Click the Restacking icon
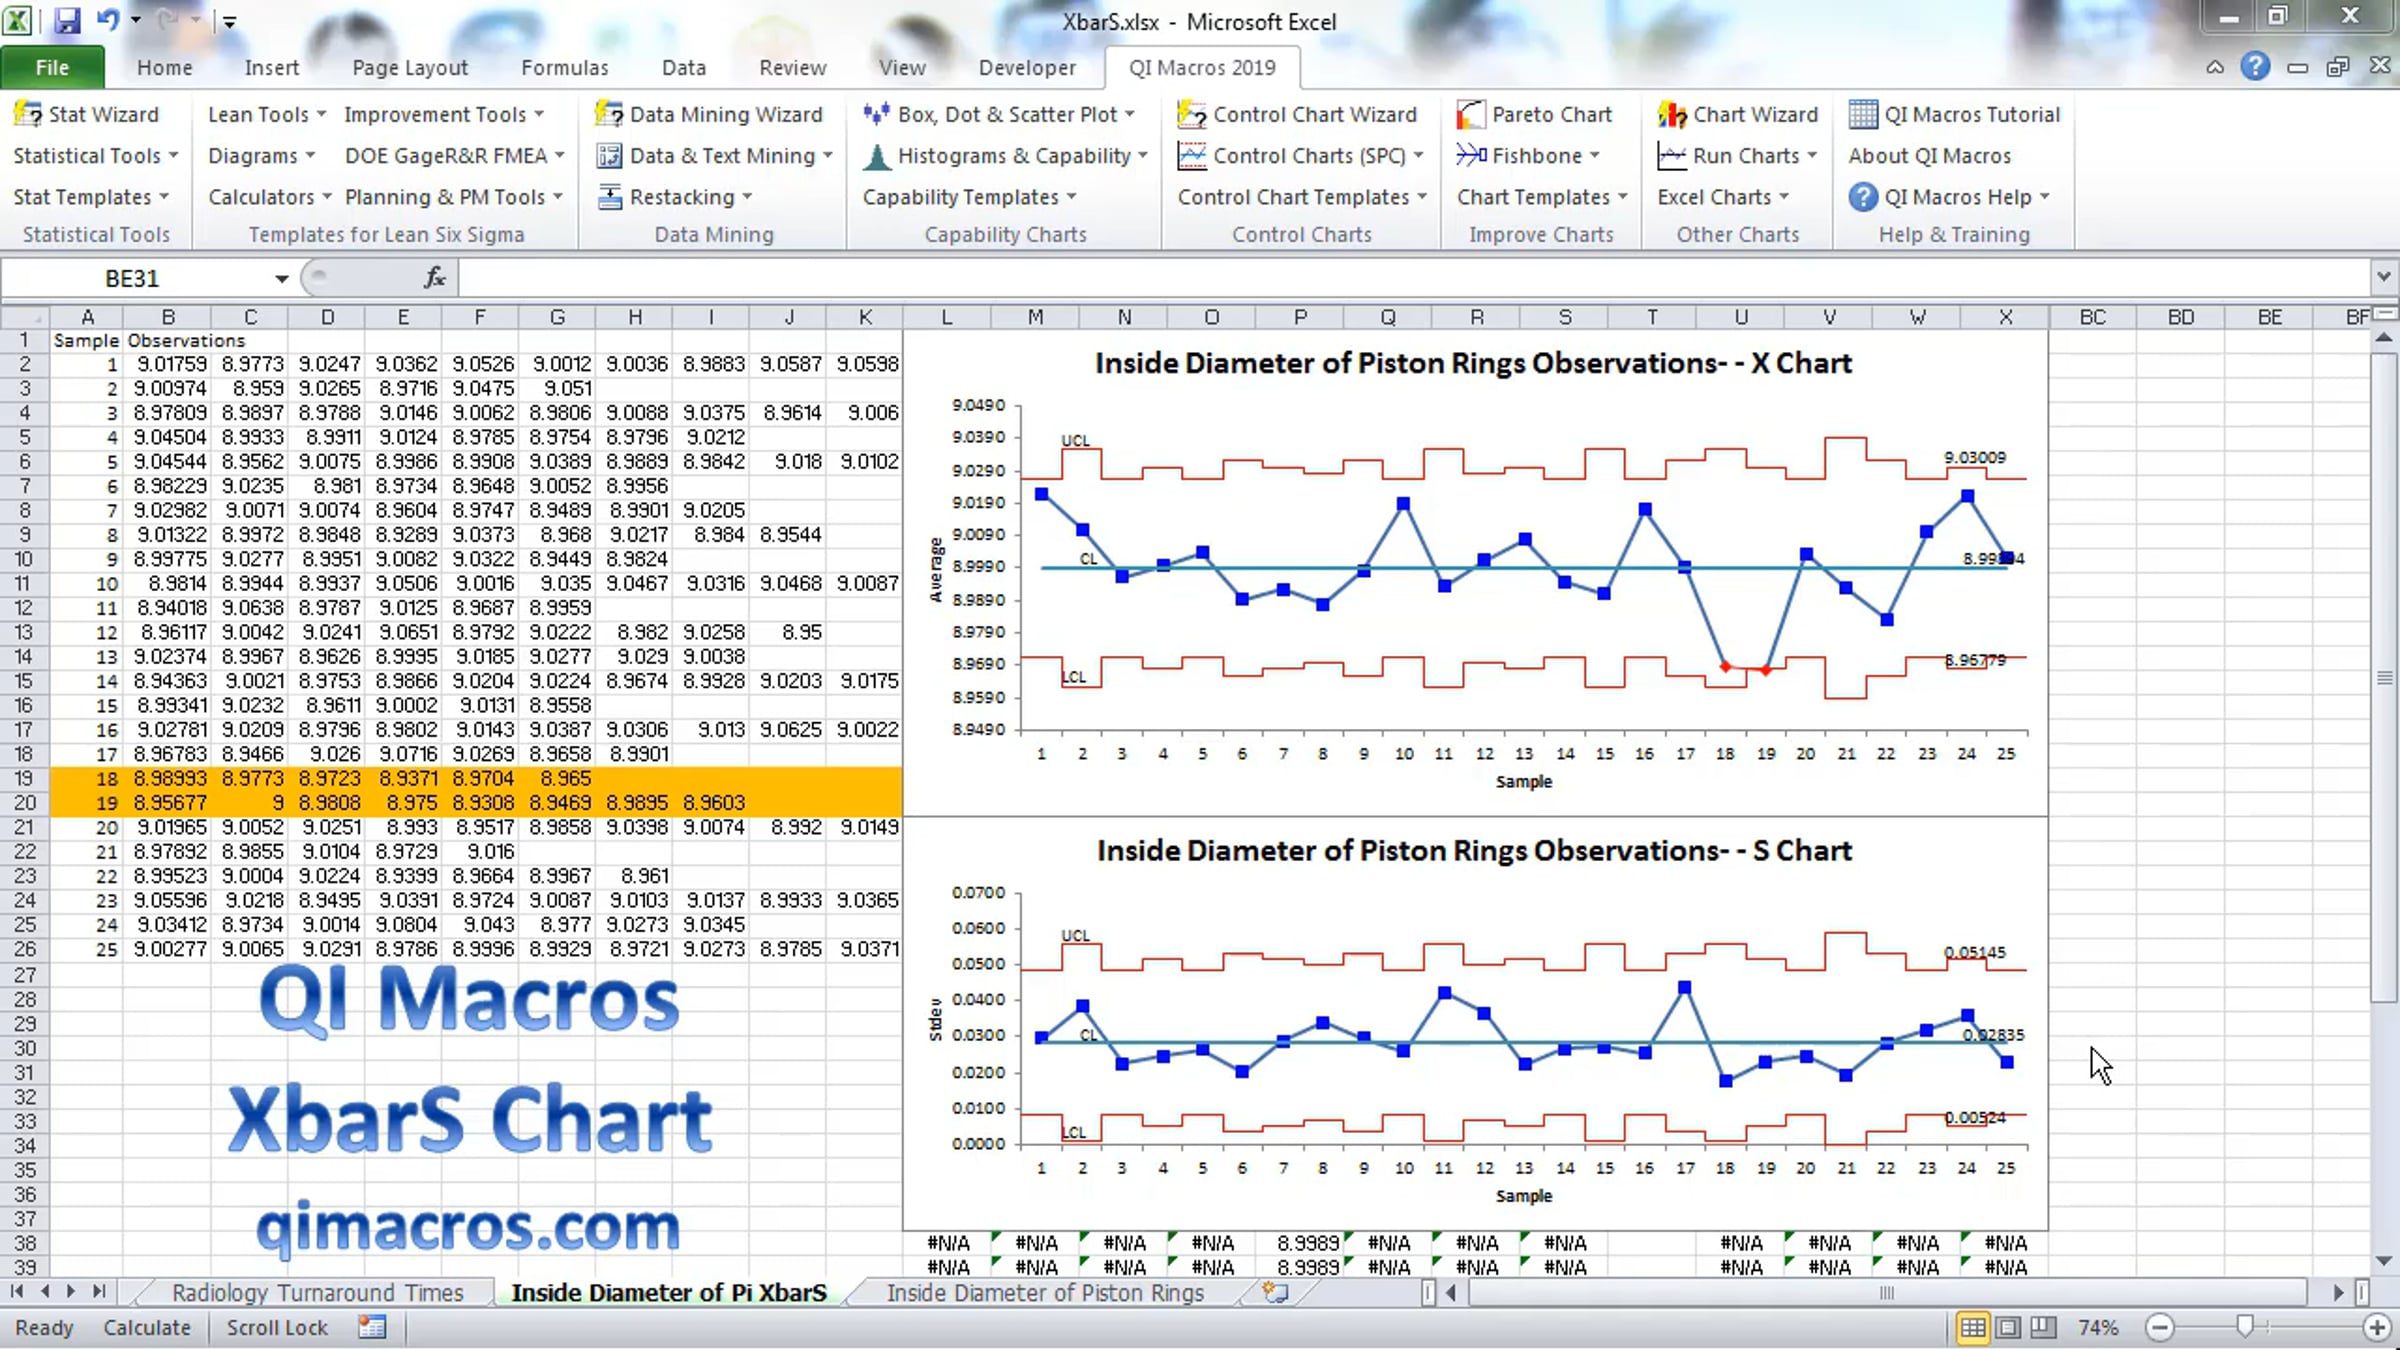 click(x=609, y=197)
